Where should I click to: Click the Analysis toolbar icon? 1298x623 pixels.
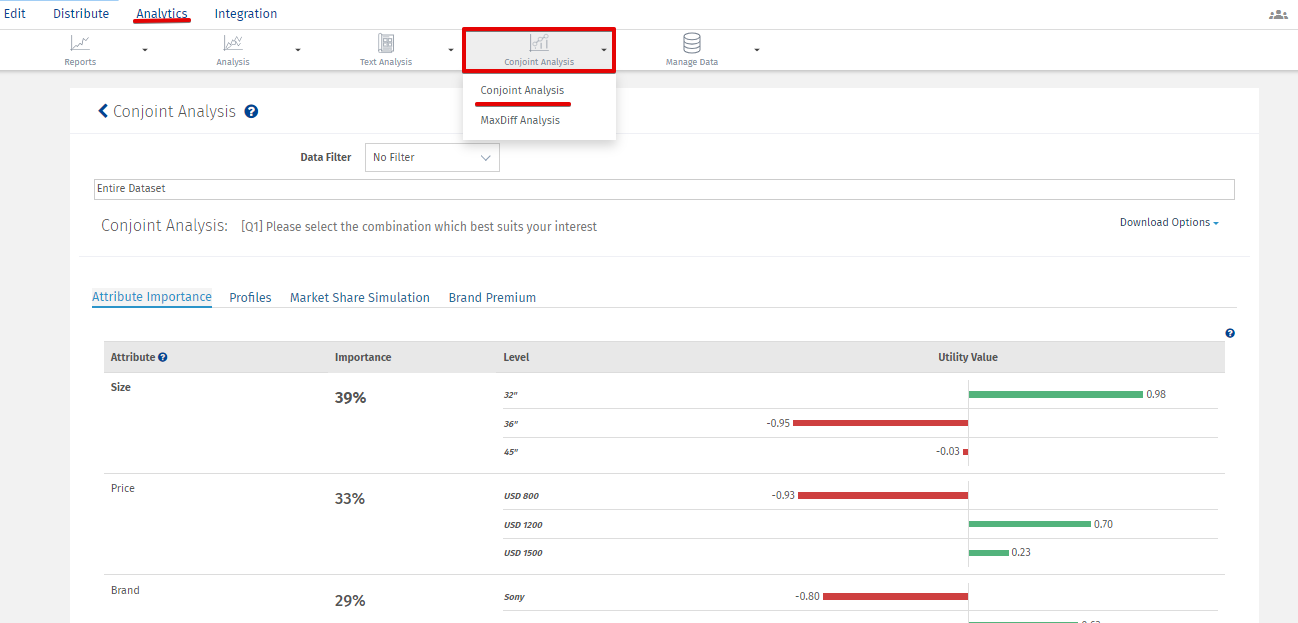coord(233,43)
